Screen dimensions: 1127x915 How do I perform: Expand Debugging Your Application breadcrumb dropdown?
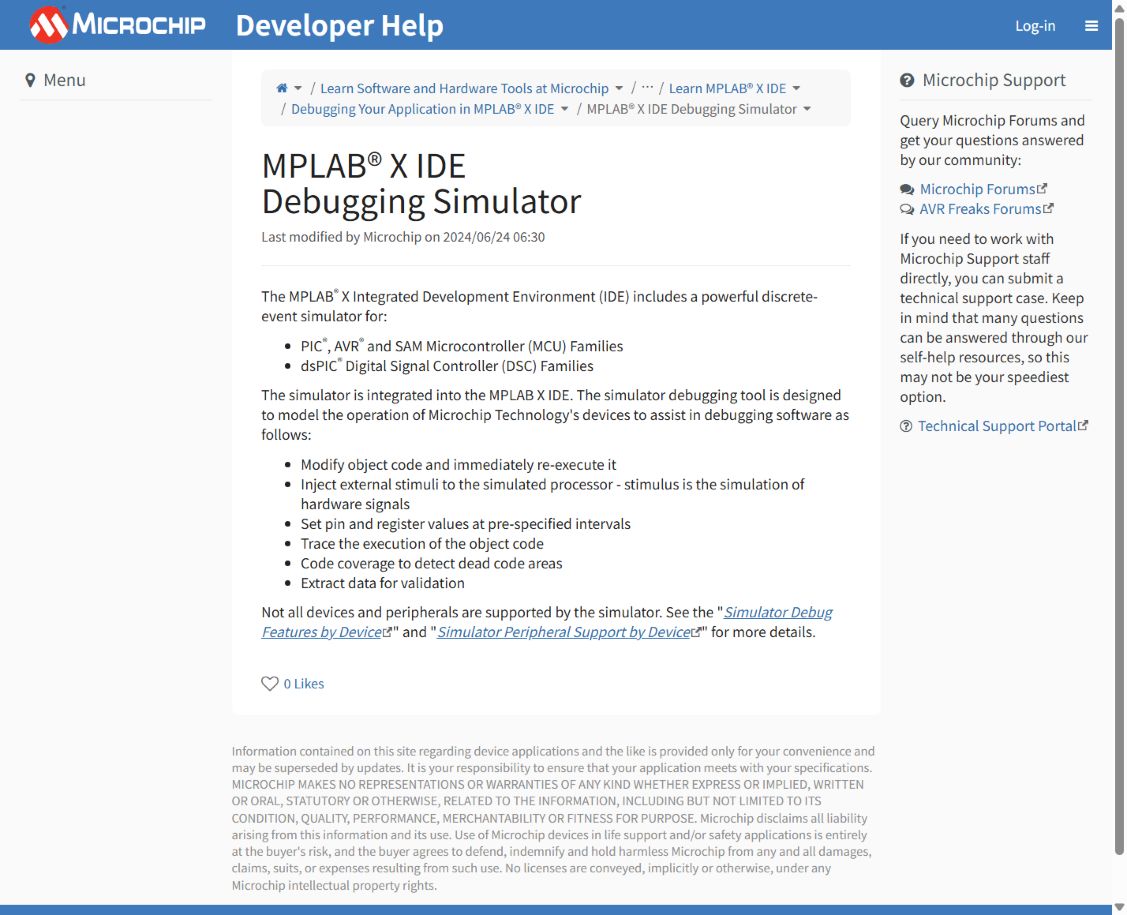pyautogui.click(x=564, y=109)
